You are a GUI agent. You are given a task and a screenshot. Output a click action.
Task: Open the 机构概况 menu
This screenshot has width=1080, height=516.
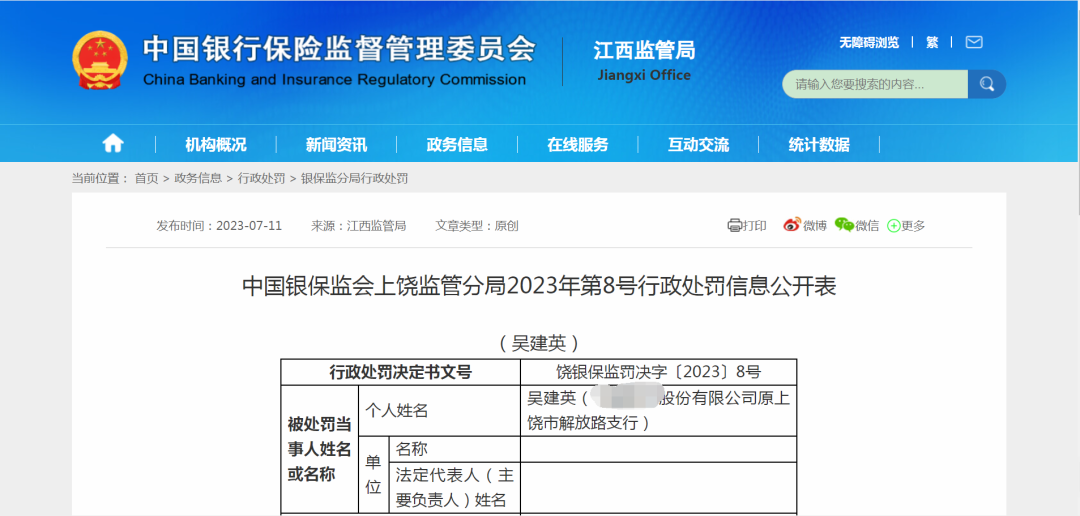coord(215,144)
